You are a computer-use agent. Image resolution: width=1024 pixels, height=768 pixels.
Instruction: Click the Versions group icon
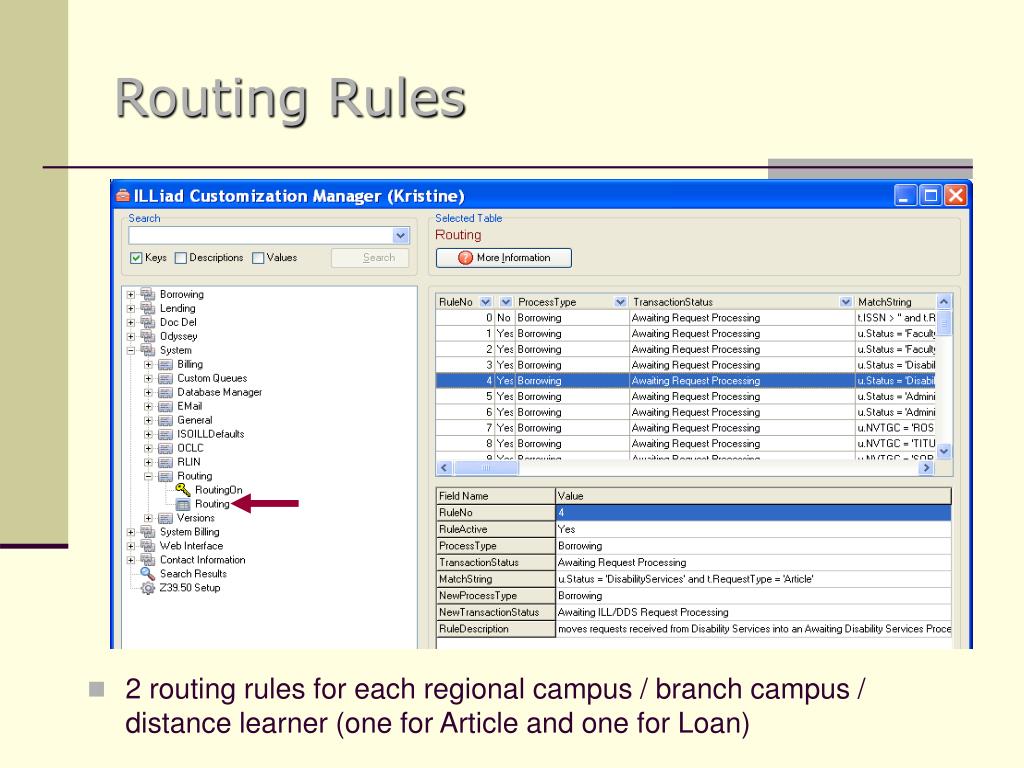point(166,518)
